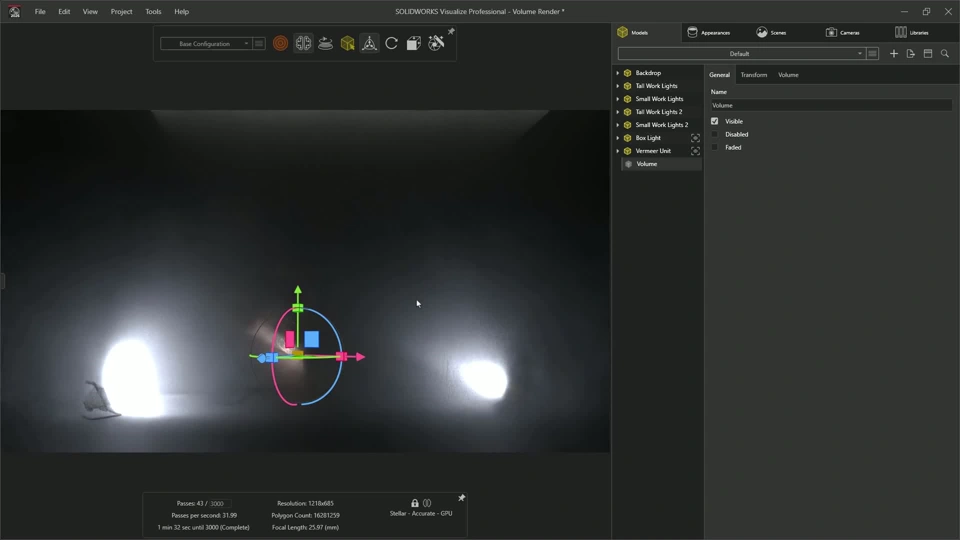
Task: Uncheck the Visible checkbox
Action: point(714,121)
